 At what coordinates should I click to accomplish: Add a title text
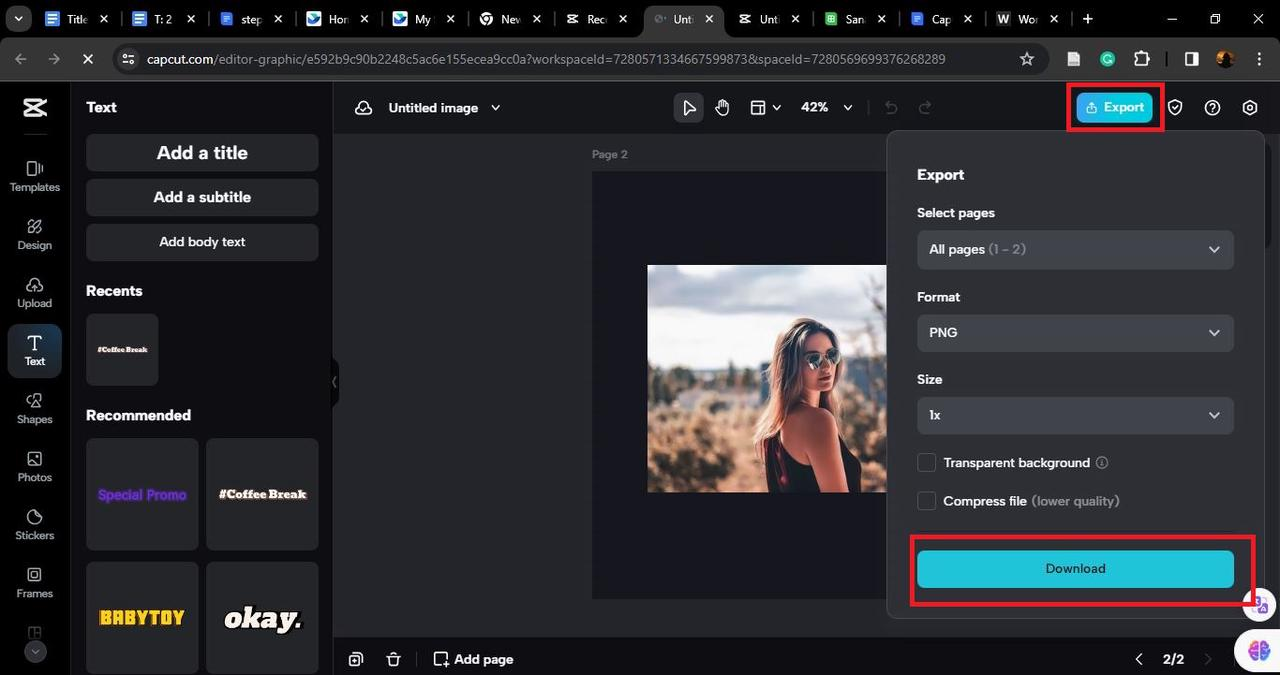[202, 153]
